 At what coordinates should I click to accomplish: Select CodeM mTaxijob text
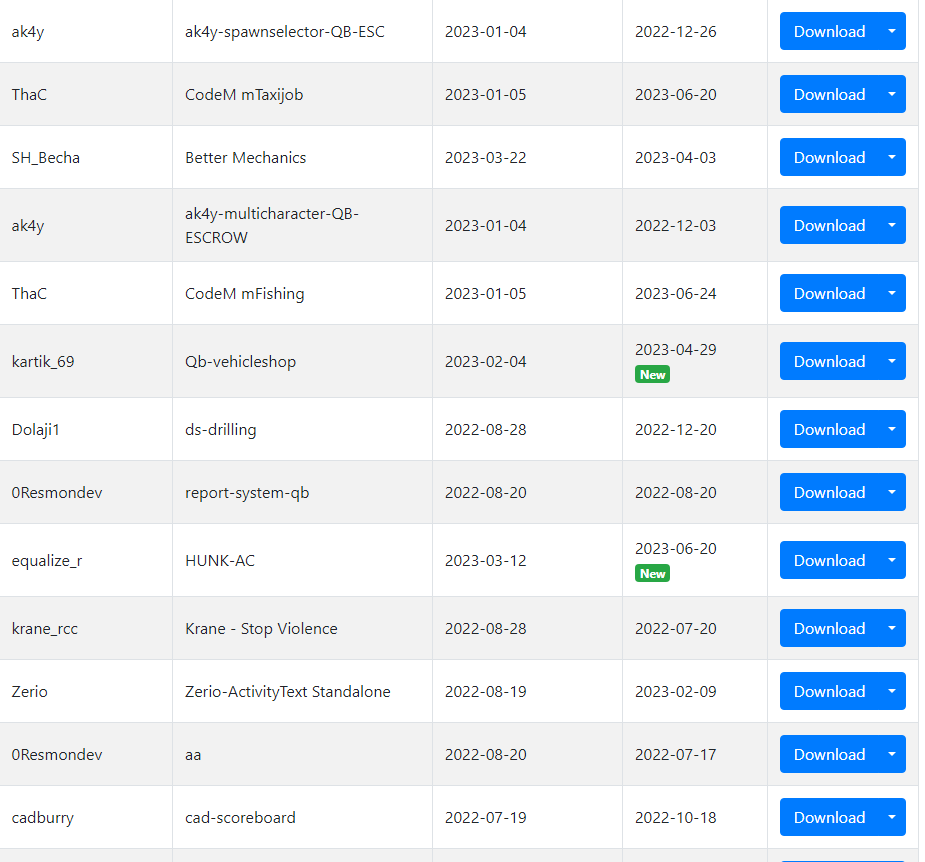pos(244,95)
